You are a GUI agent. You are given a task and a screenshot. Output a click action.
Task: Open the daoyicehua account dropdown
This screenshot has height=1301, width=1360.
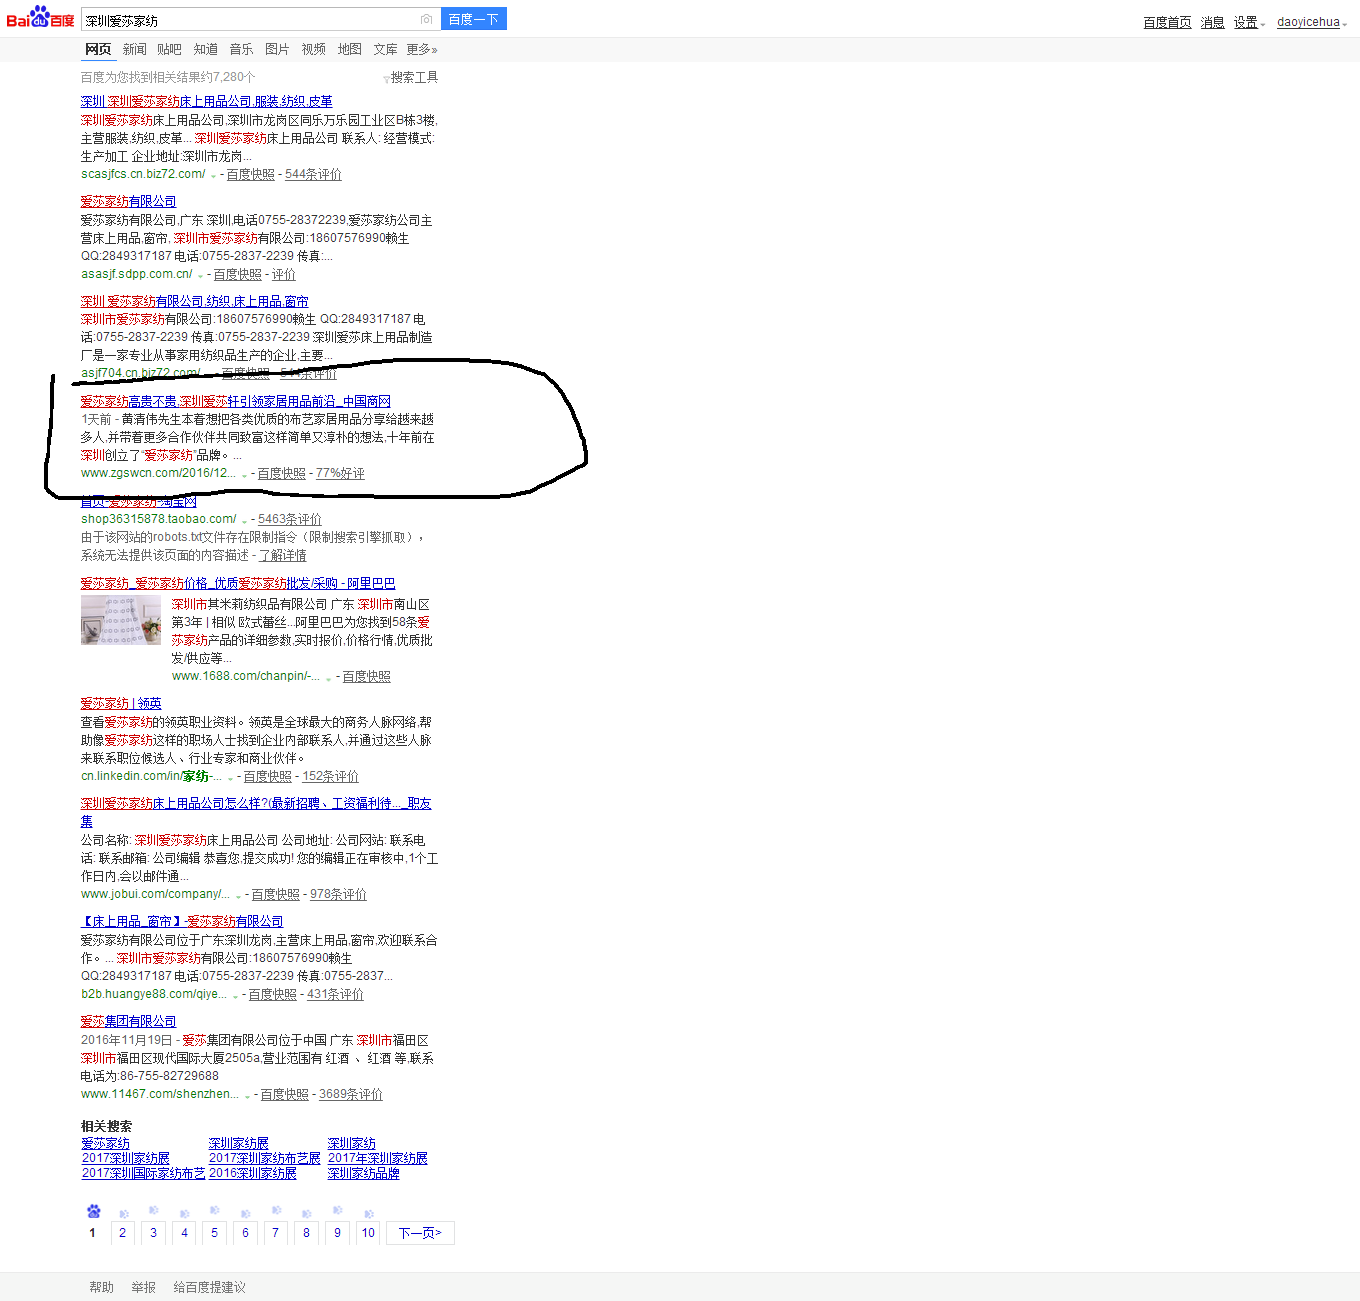click(x=1312, y=22)
